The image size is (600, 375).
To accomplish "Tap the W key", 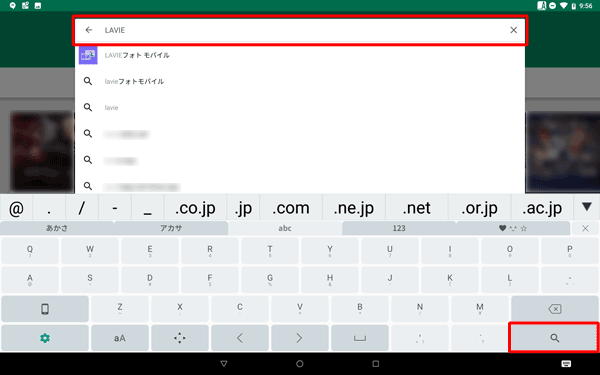I will (x=90, y=251).
